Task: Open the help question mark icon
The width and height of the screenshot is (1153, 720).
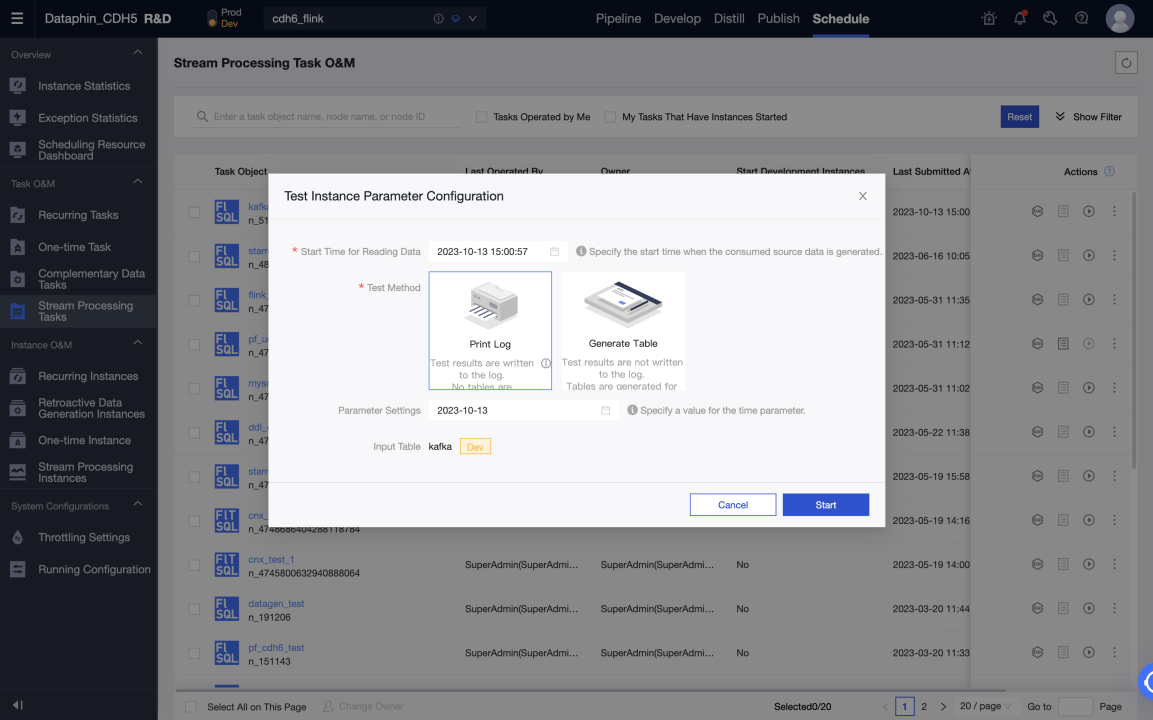Action: click(1081, 18)
